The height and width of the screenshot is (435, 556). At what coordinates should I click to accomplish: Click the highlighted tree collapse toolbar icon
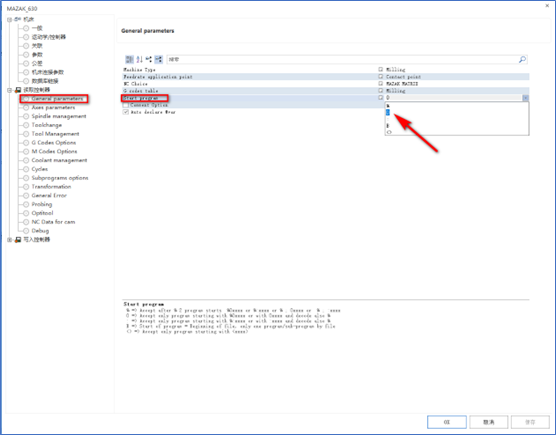[158, 60]
